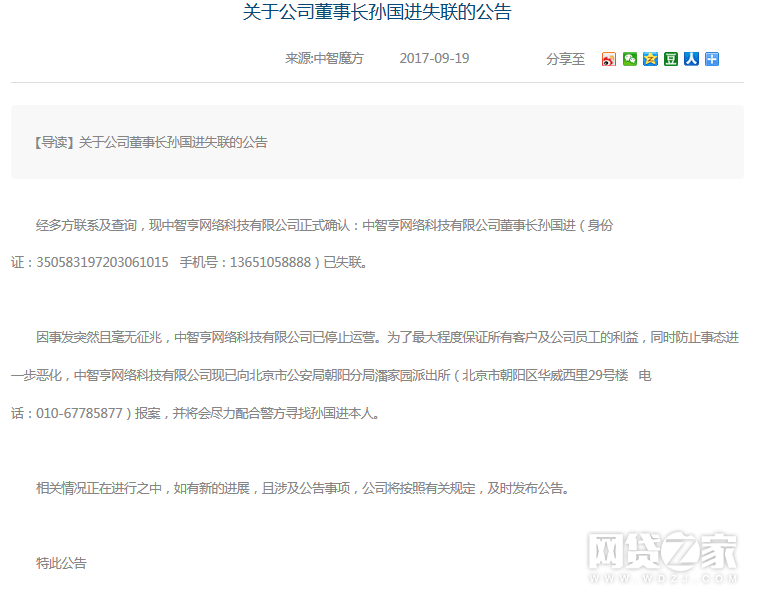The height and width of the screenshot is (593, 760).
Task: Share article via WeChat icon
Action: (x=630, y=59)
